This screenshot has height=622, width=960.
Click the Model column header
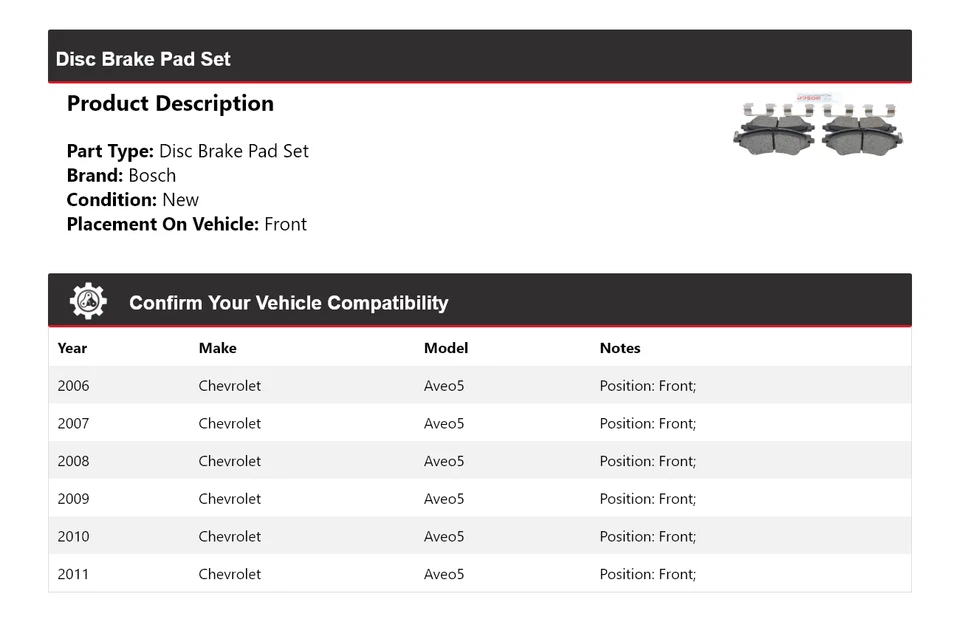pos(445,348)
